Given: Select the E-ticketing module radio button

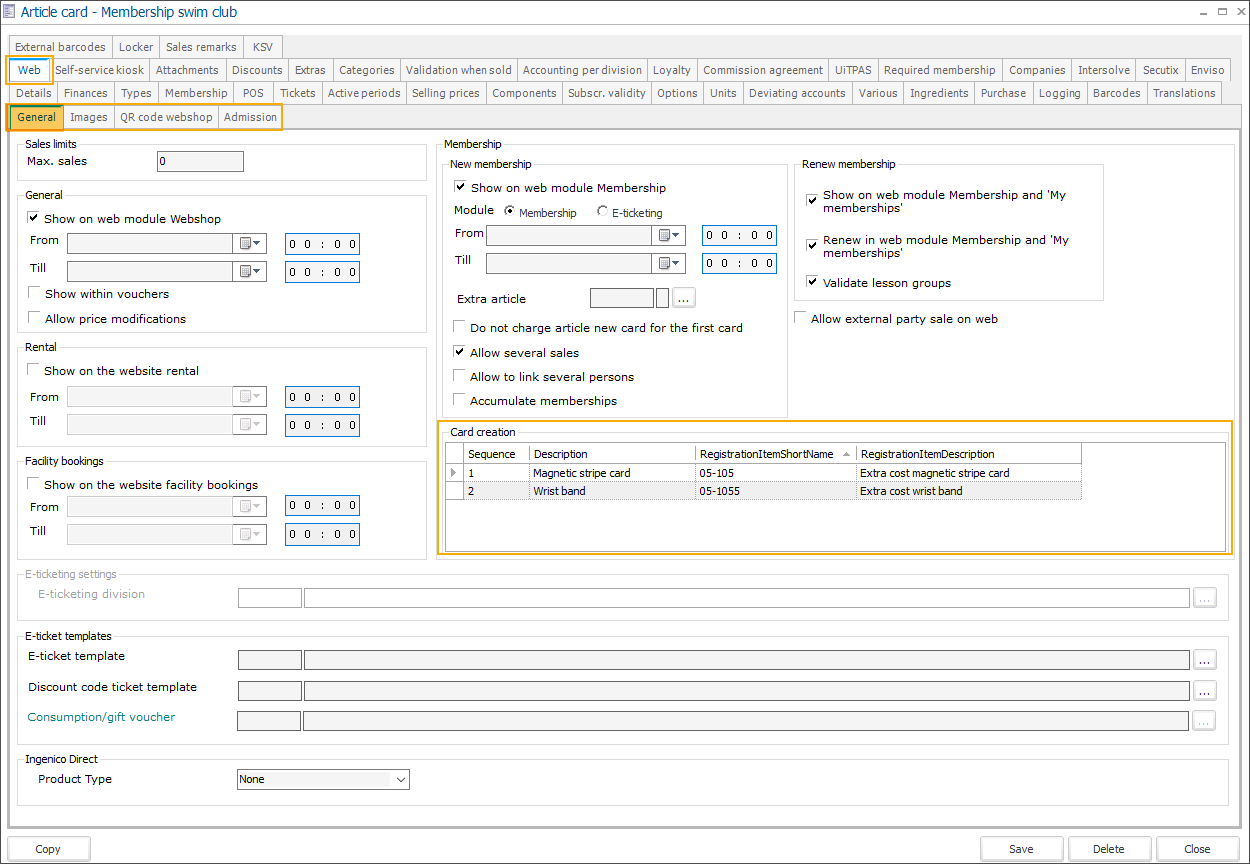Looking at the screenshot, I should tap(602, 212).
